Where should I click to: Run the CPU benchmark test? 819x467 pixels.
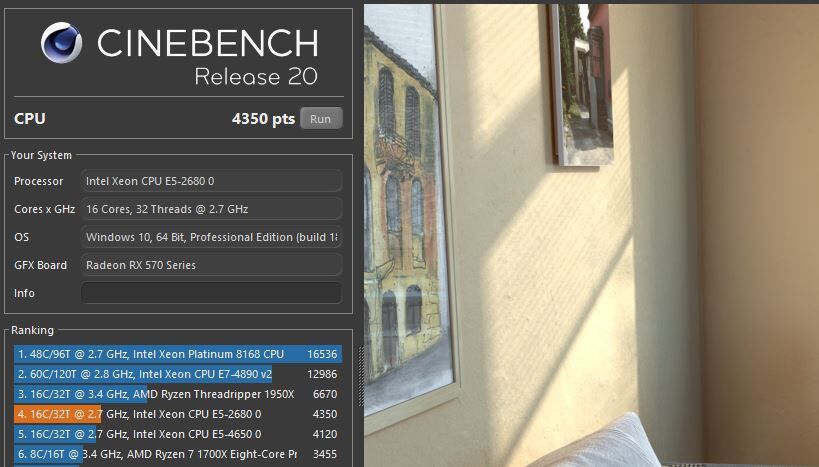[321, 119]
